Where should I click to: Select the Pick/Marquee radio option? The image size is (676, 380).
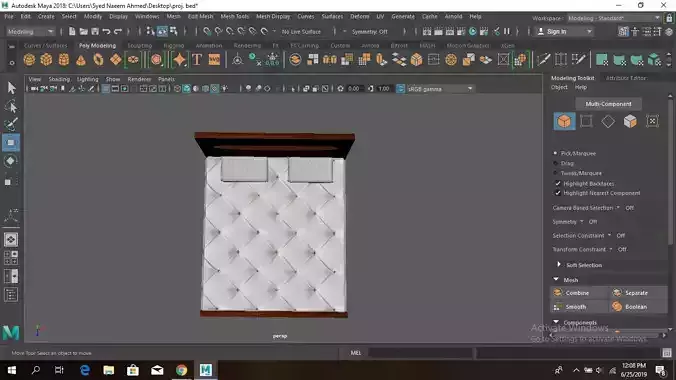point(556,153)
